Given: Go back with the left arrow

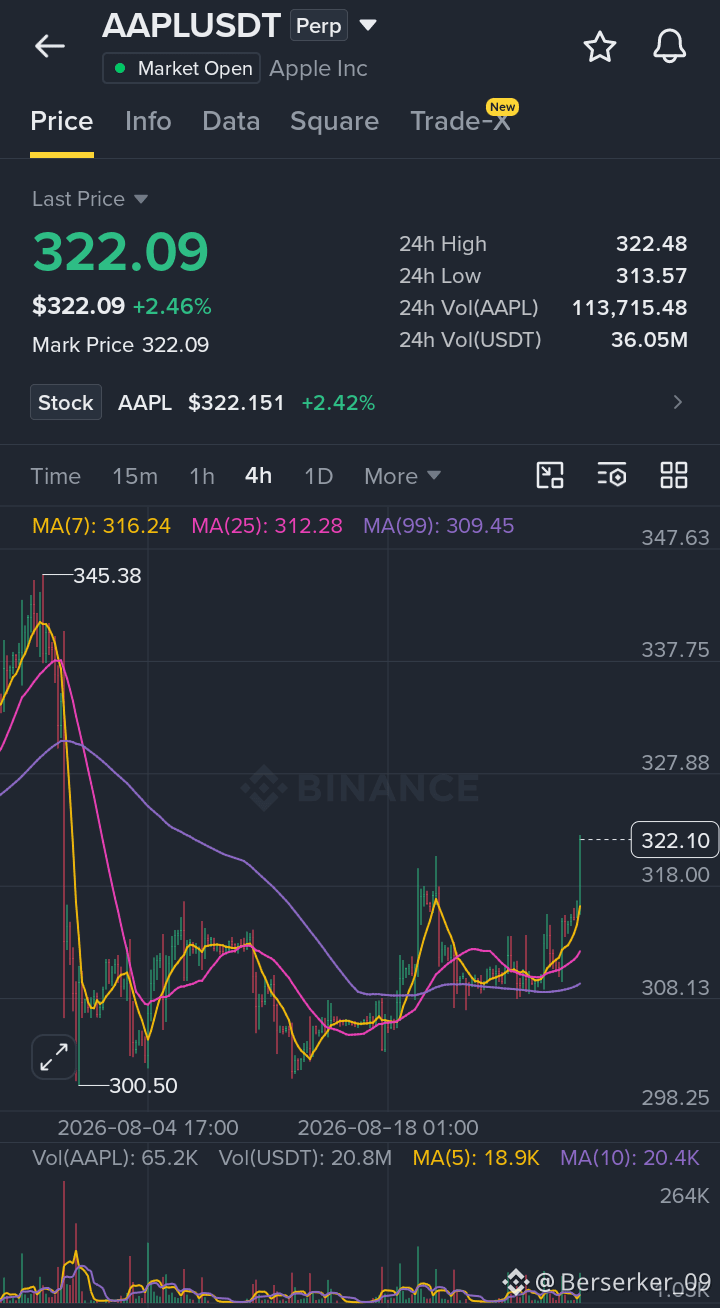Looking at the screenshot, I should click(x=49, y=46).
